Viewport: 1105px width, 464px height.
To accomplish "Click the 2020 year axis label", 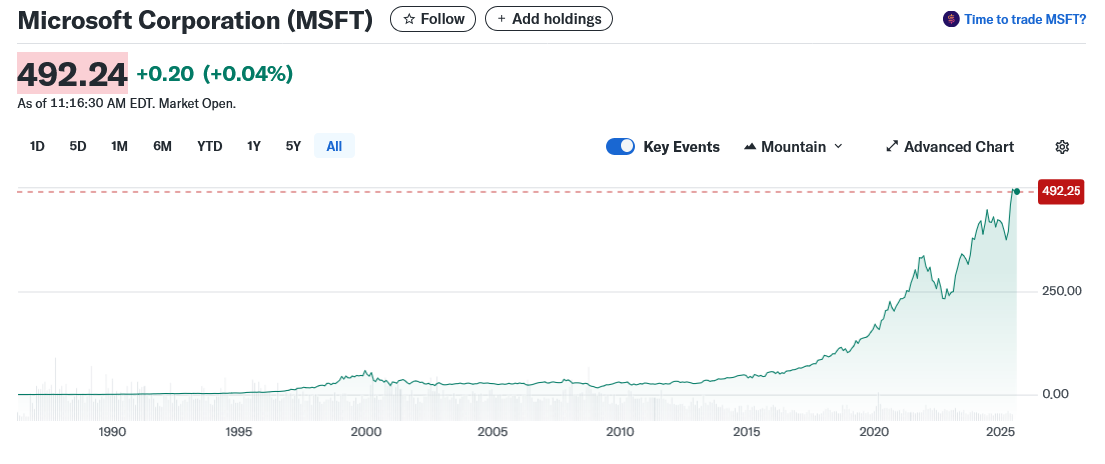I will click(x=874, y=432).
